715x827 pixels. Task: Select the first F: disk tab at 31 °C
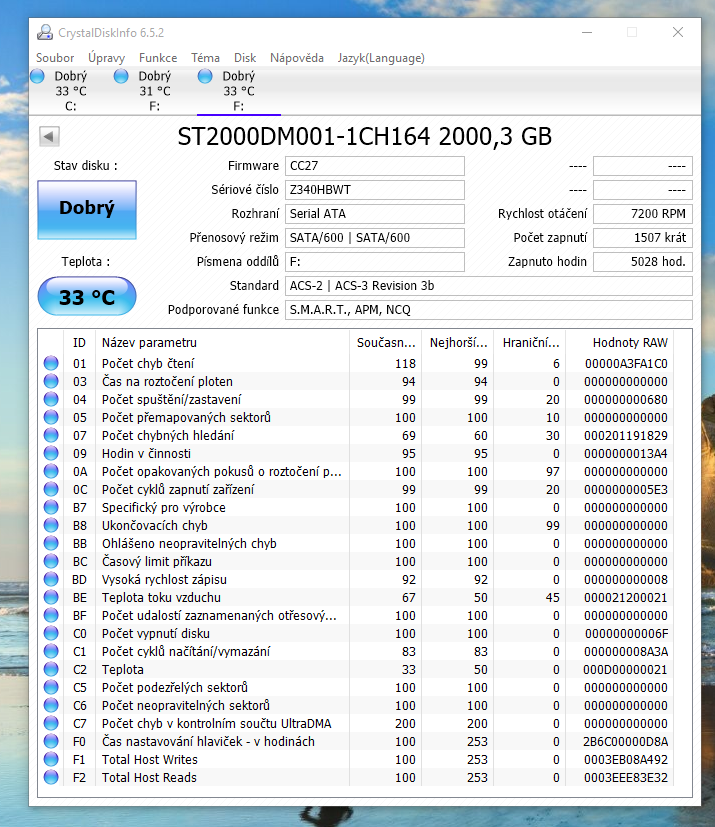click(154, 91)
